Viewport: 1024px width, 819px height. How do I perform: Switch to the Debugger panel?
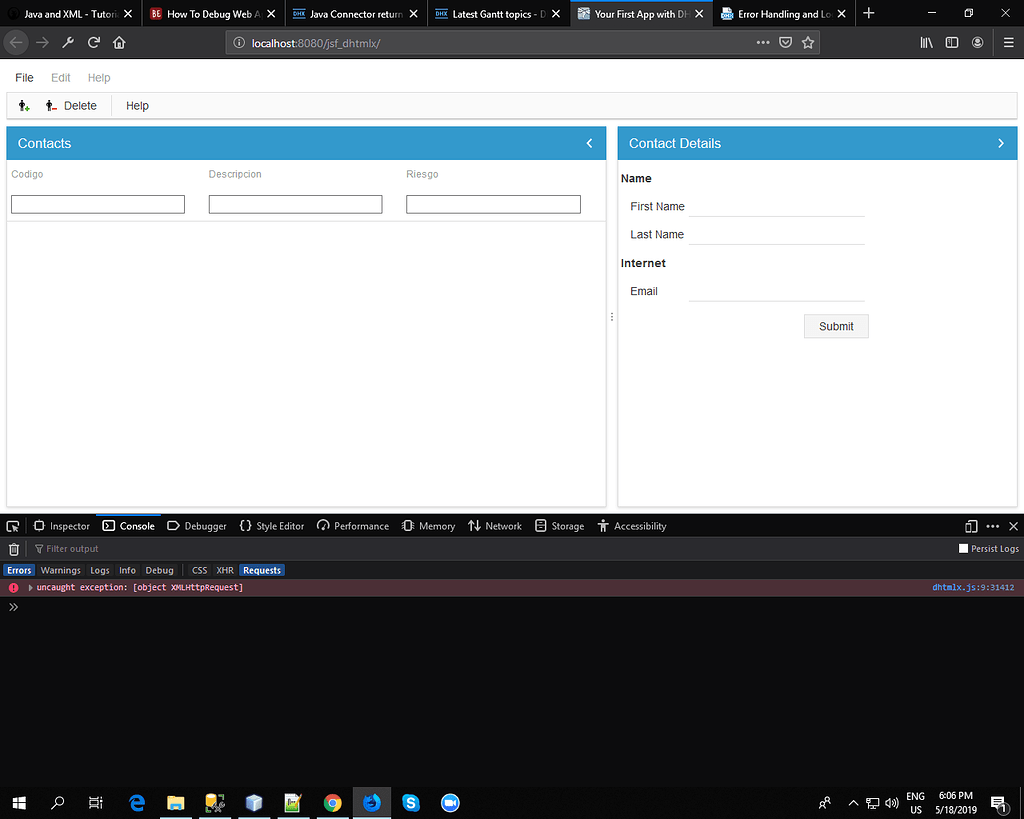pyautogui.click(x=196, y=525)
